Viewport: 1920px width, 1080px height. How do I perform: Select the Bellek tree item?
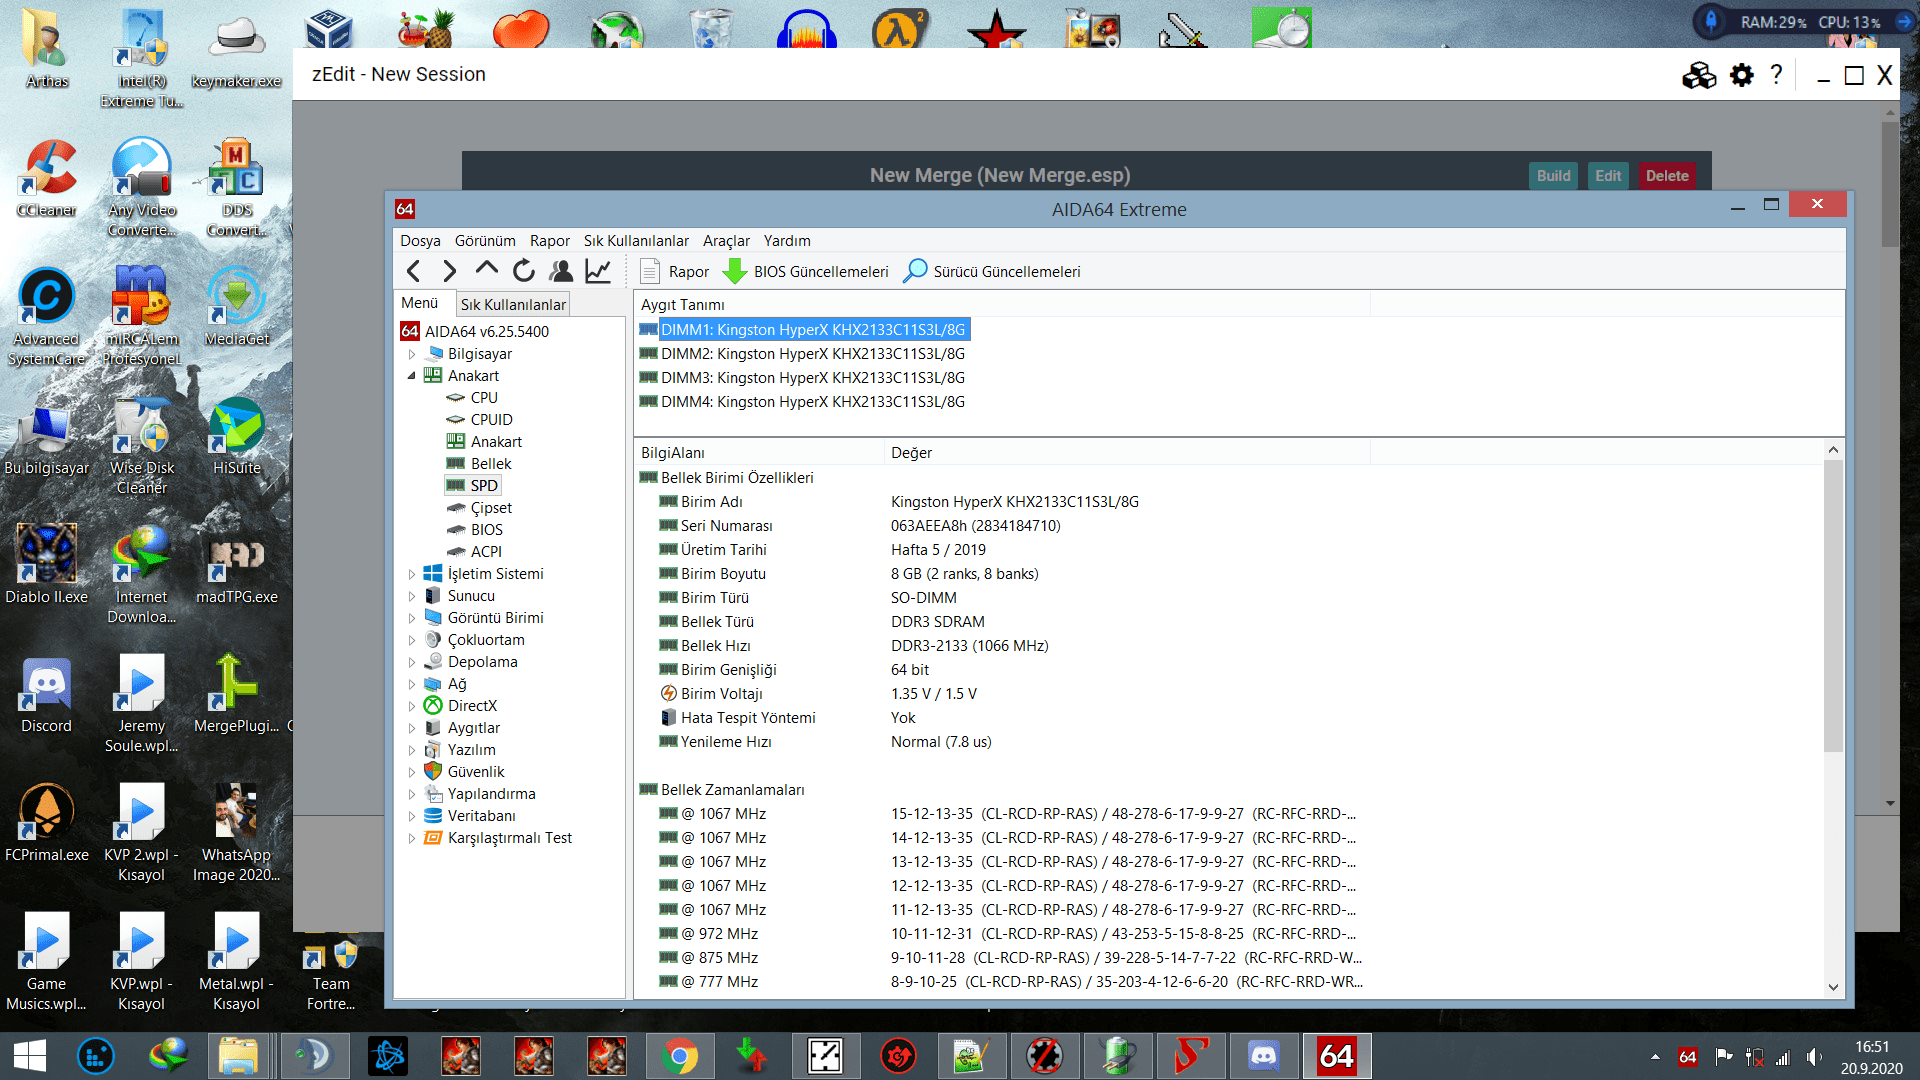pos(490,464)
